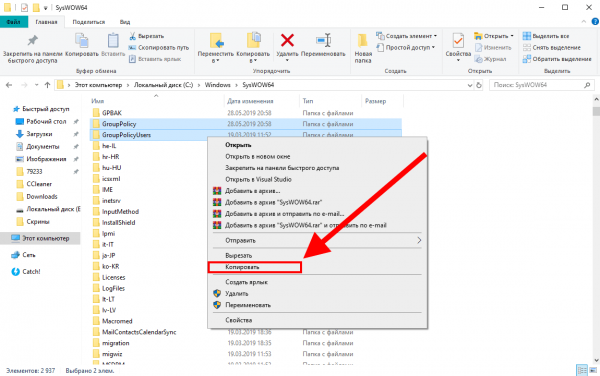Click Локальный диск (C:) in address path

(163, 85)
